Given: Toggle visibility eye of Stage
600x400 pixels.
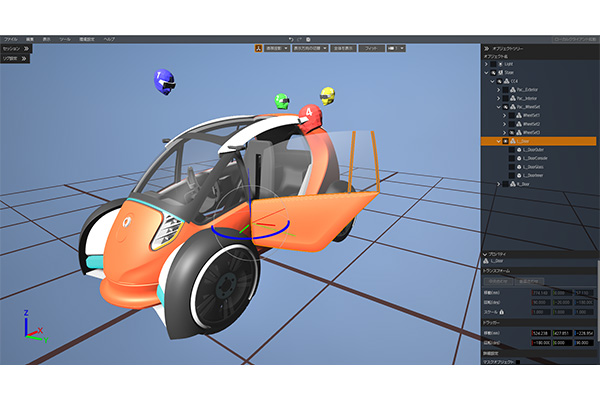Looking at the screenshot, I should 493,72.
